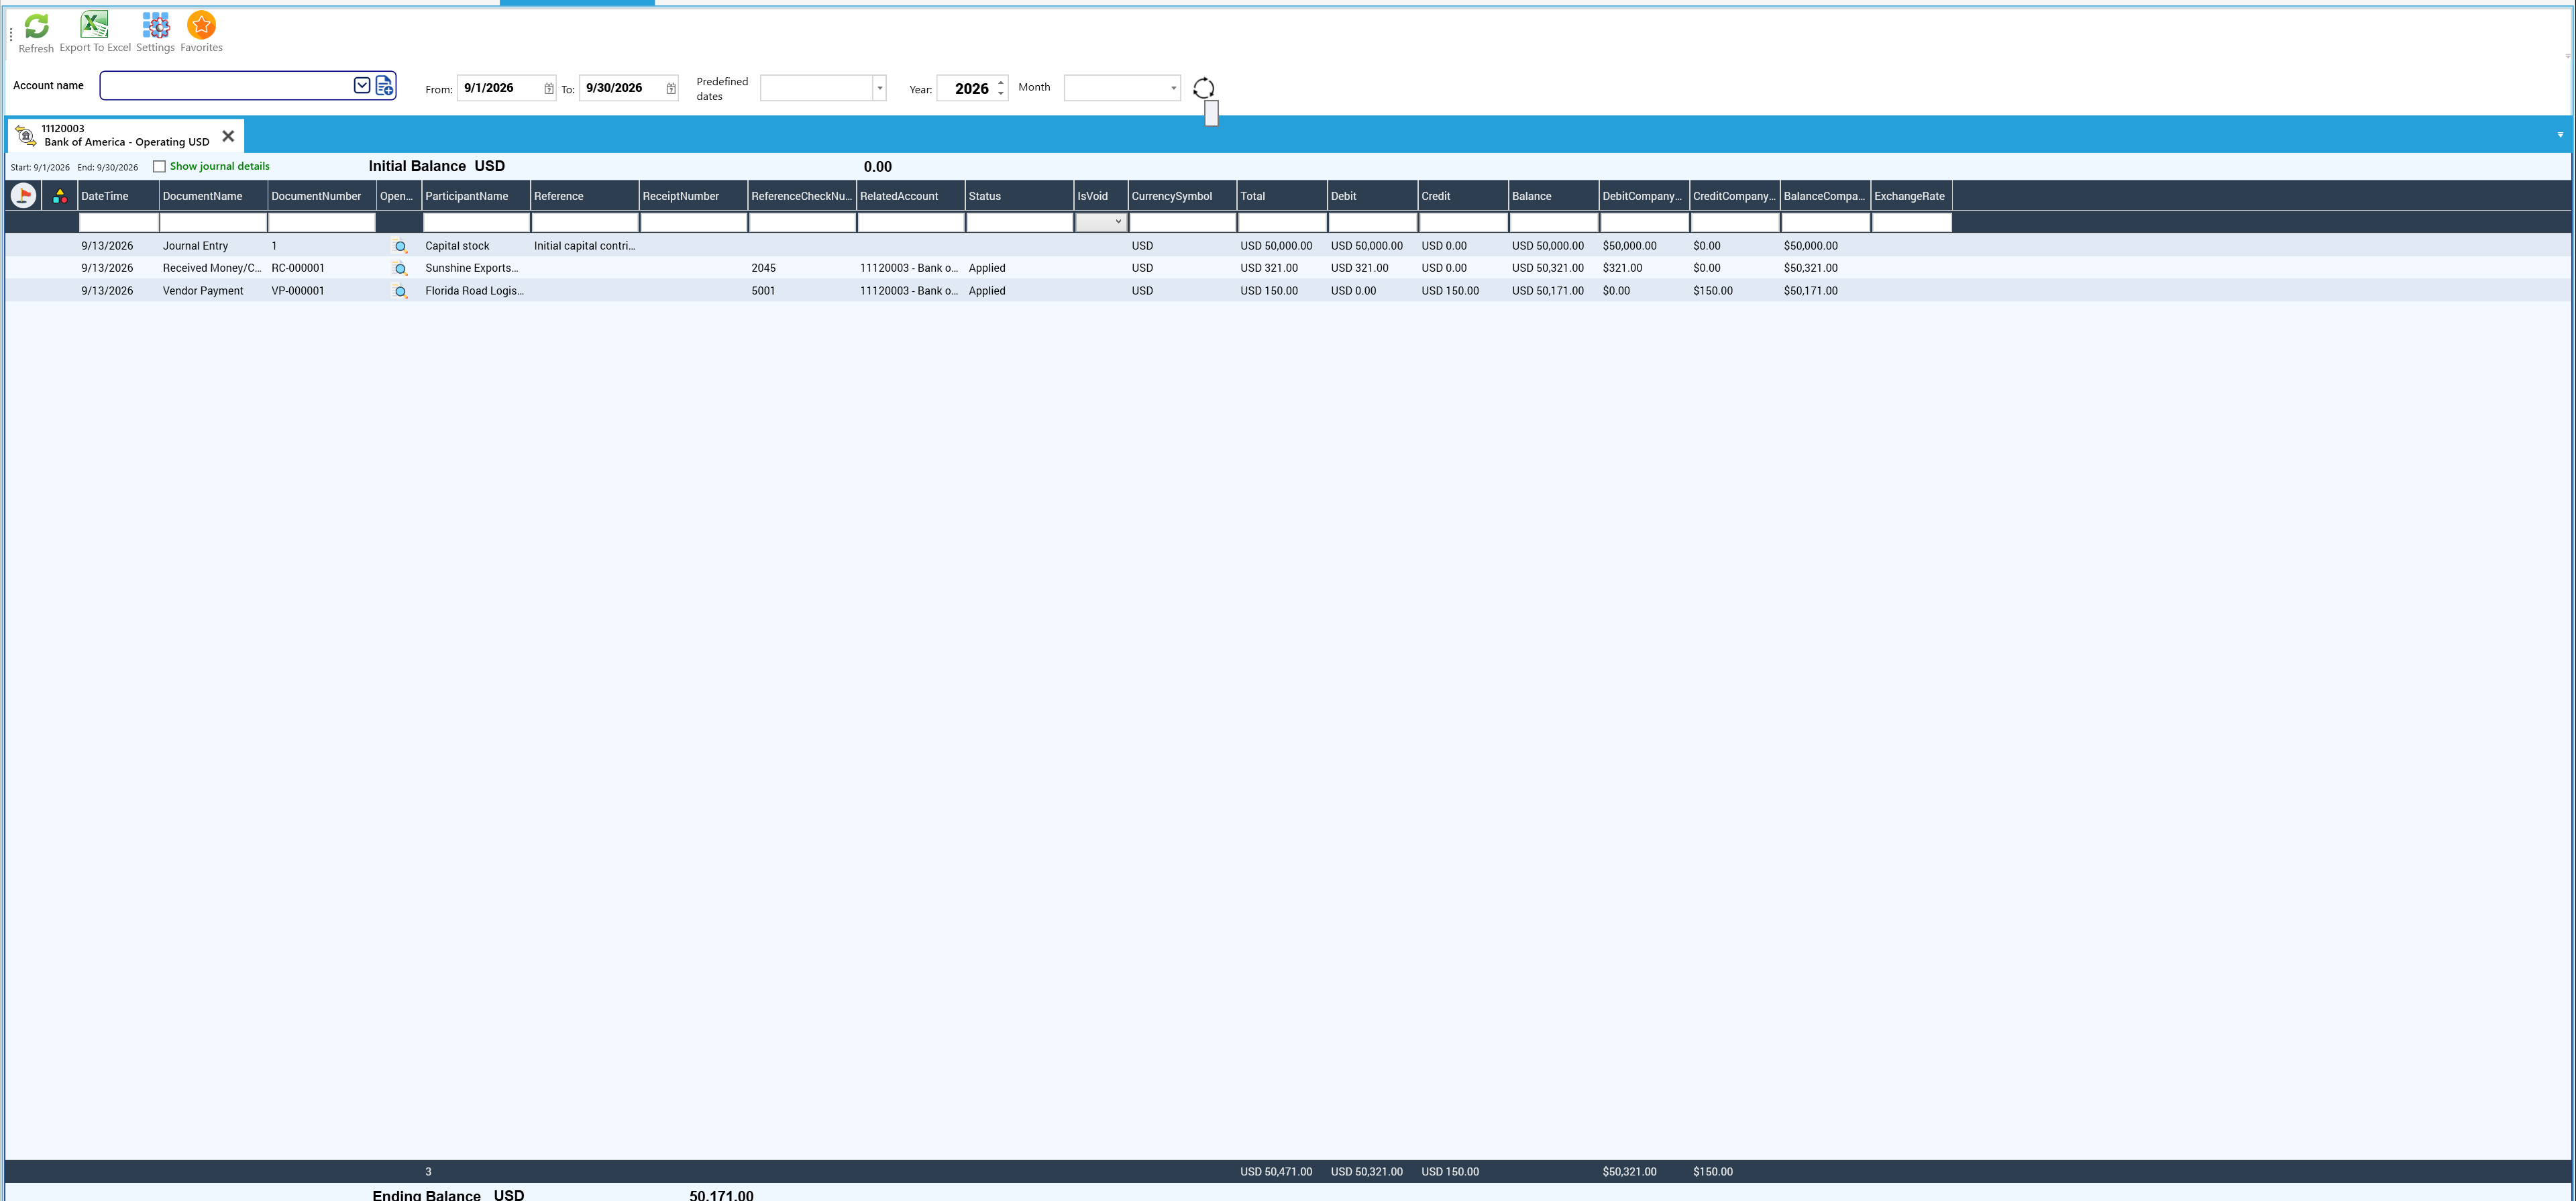Sort by the Status column header
Image resolution: width=2576 pixels, height=1201 pixels.
(1019, 196)
